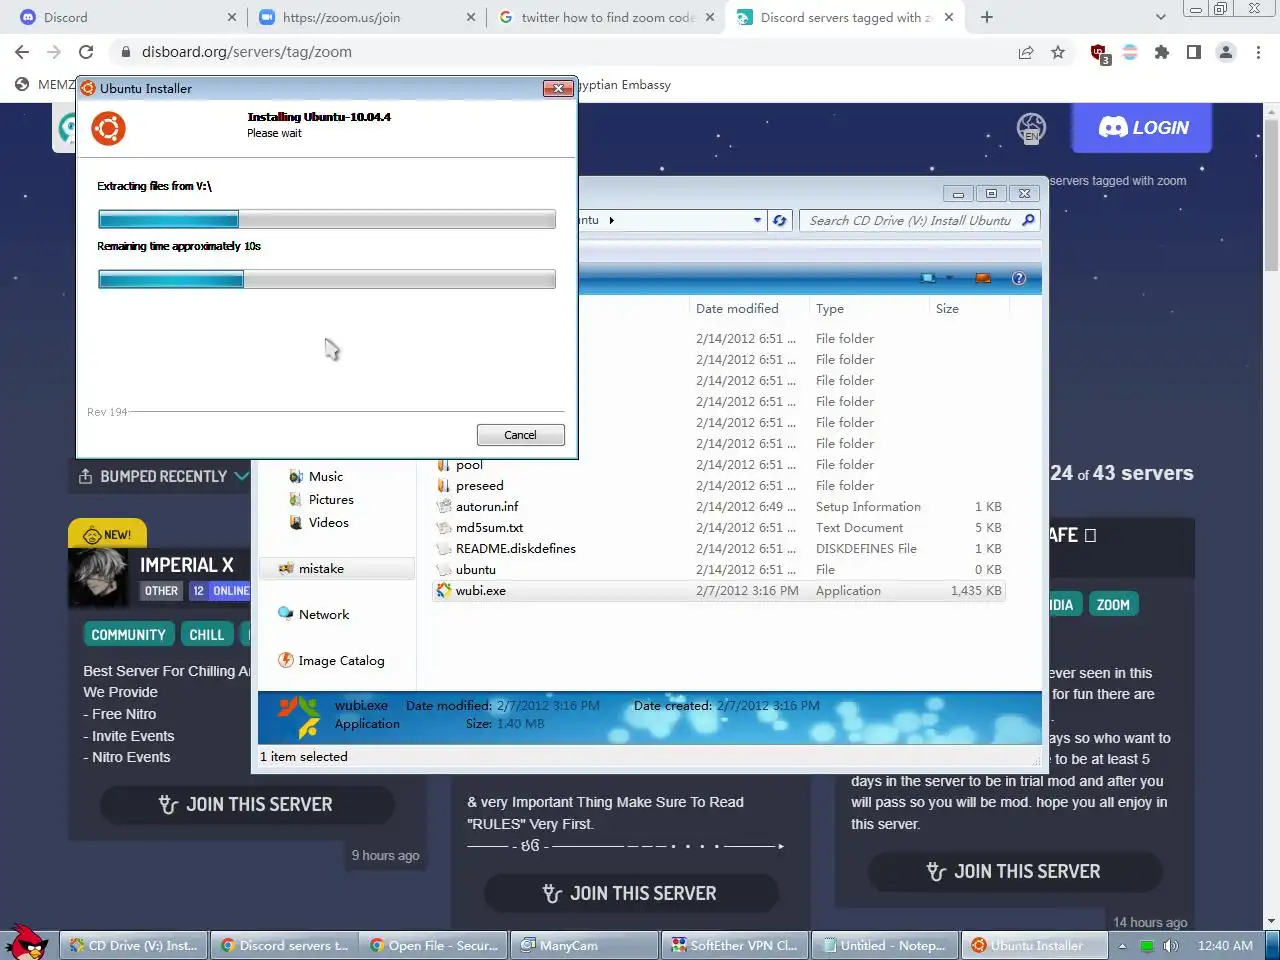Show the Explorer preview pane icon
The image size is (1280, 960).
tap(983, 278)
